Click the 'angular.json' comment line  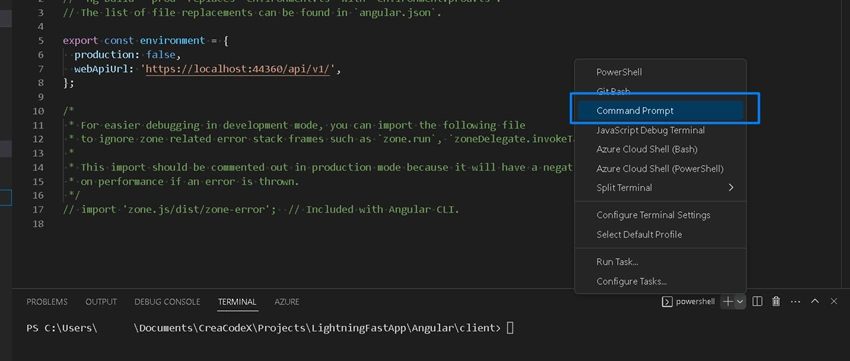pyautogui.click(x=252, y=12)
